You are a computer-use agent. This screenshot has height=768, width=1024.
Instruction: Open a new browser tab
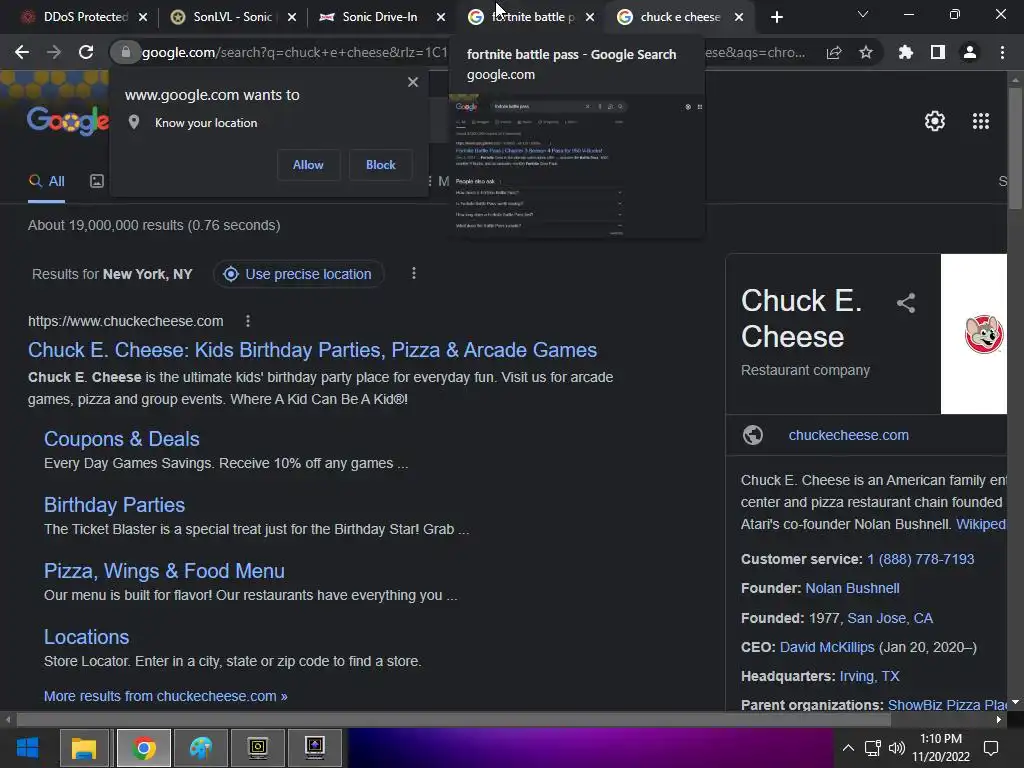pos(776,17)
